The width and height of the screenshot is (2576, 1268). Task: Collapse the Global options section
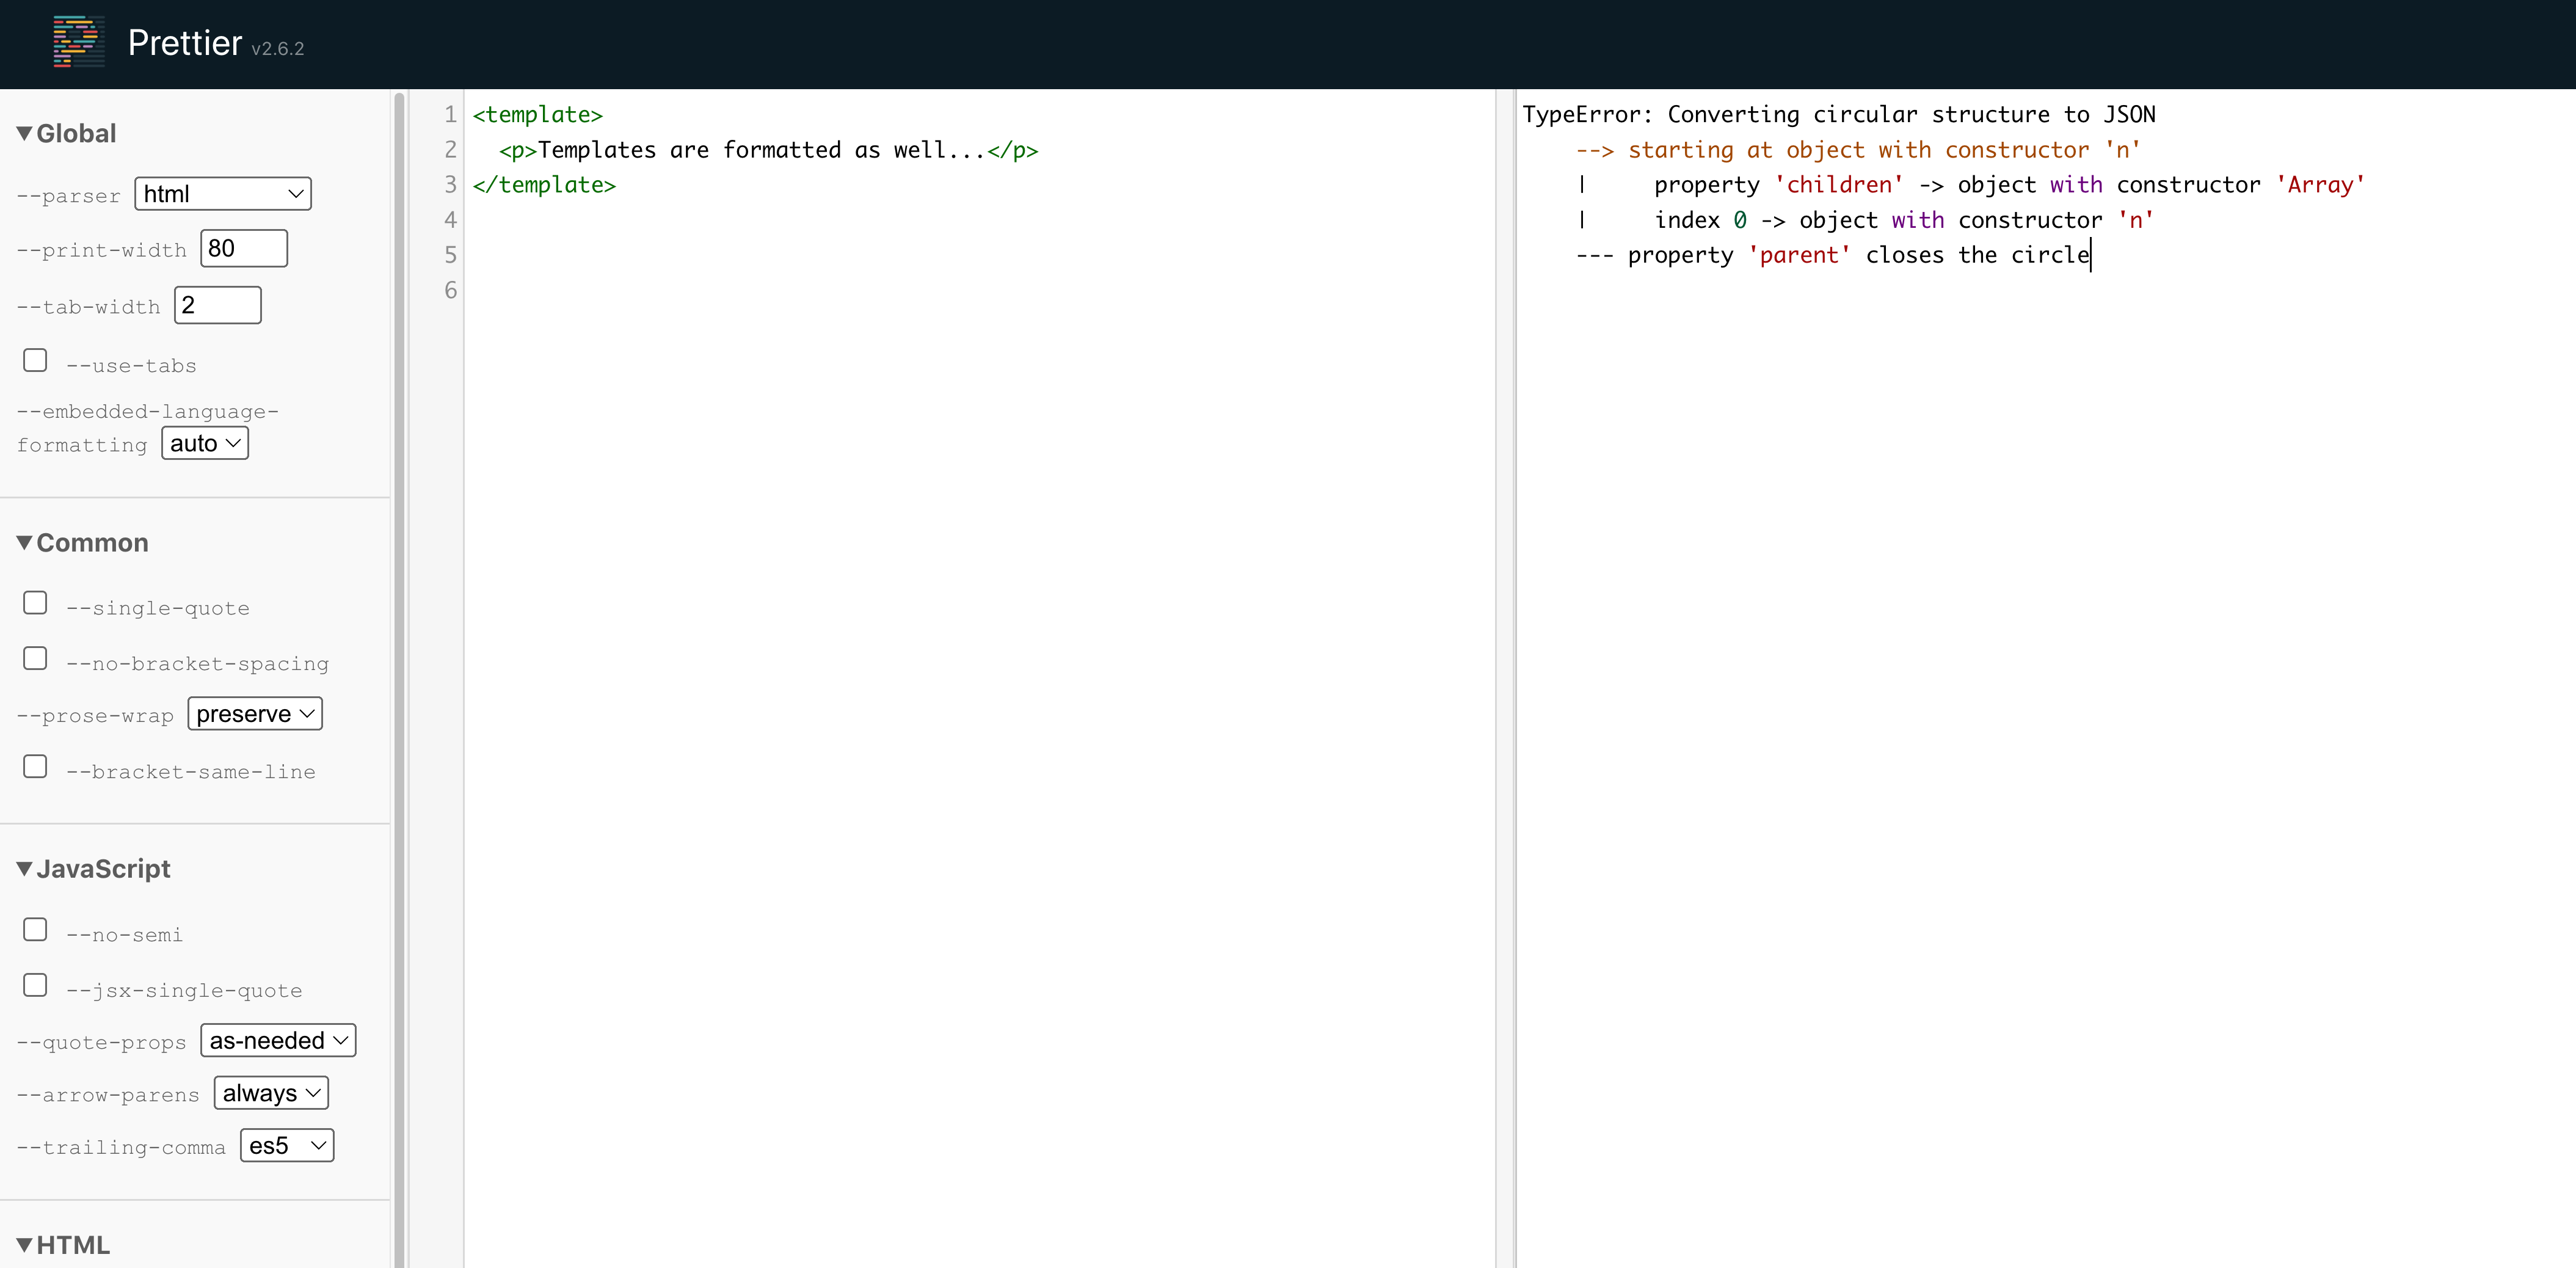point(66,133)
